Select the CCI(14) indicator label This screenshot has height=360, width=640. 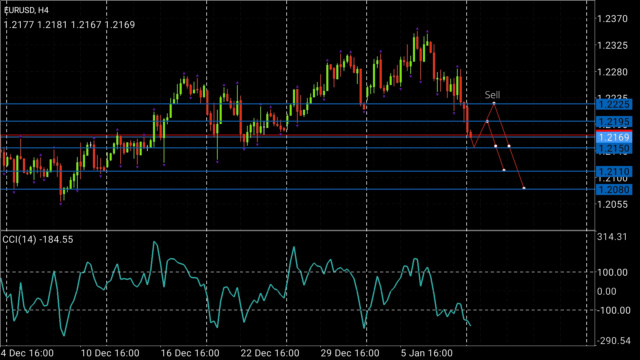38,240
